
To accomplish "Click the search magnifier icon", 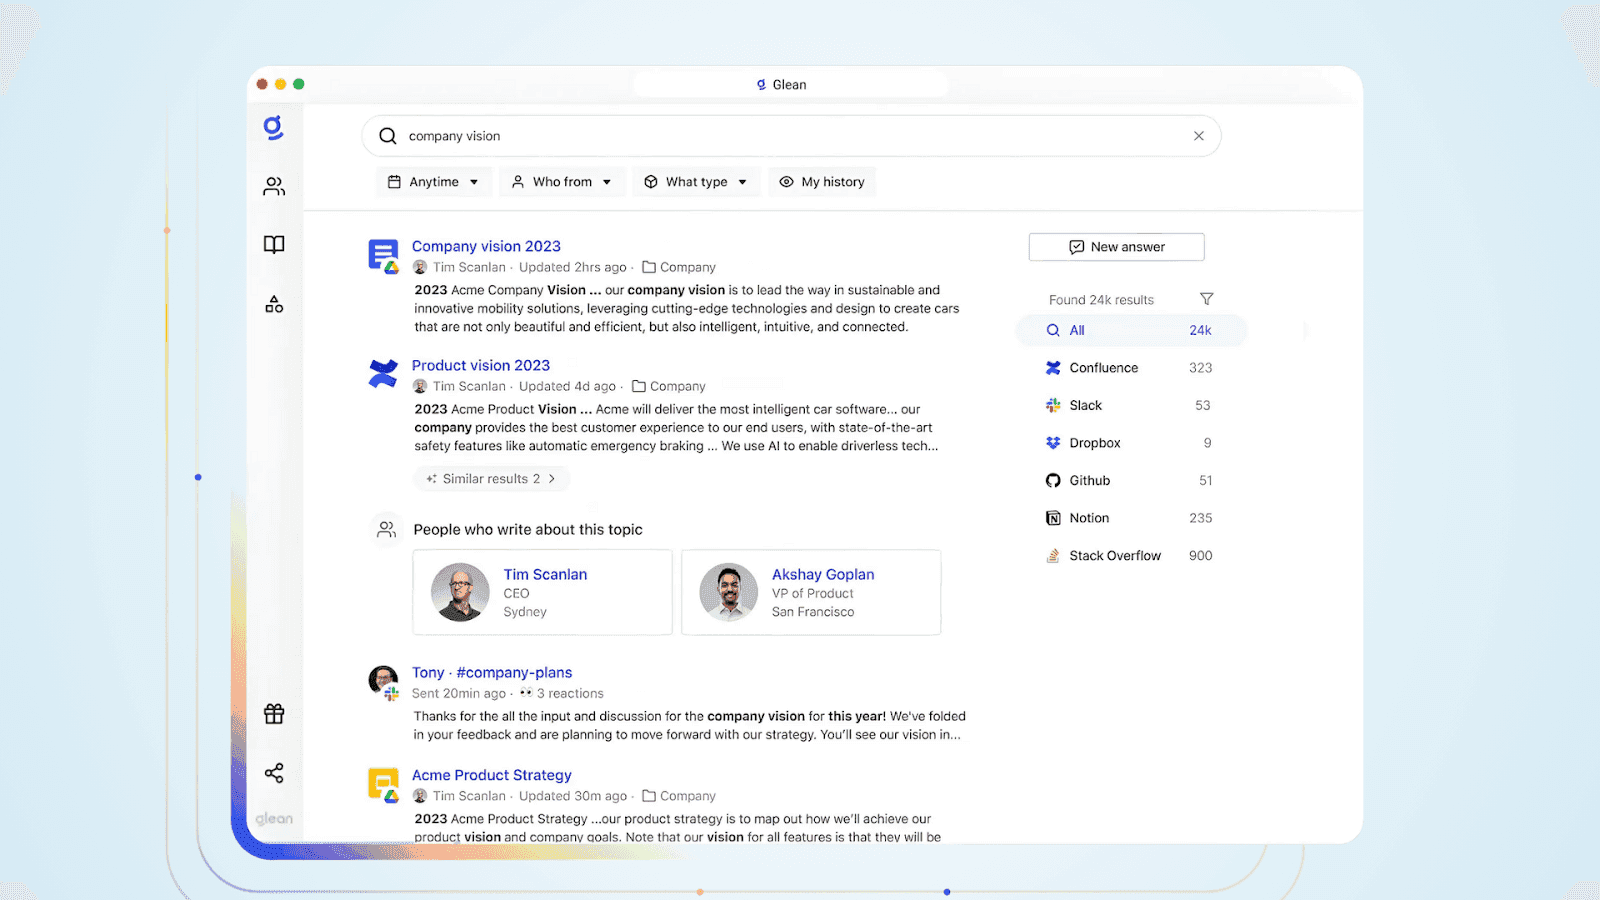I will [388, 136].
